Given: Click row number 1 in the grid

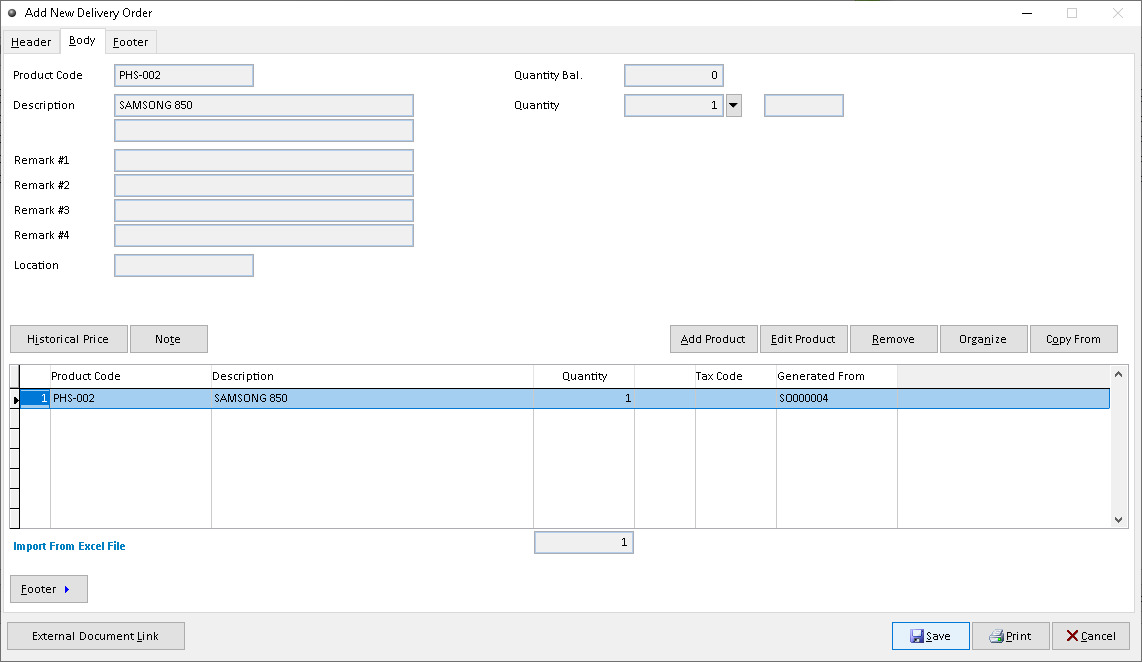Looking at the screenshot, I should click(x=35, y=398).
